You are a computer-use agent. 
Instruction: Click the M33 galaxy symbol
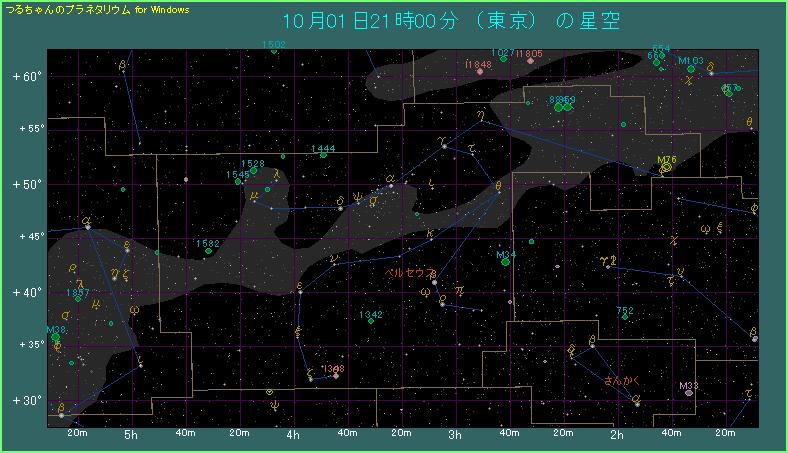pyautogui.click(x=689, y=393)
